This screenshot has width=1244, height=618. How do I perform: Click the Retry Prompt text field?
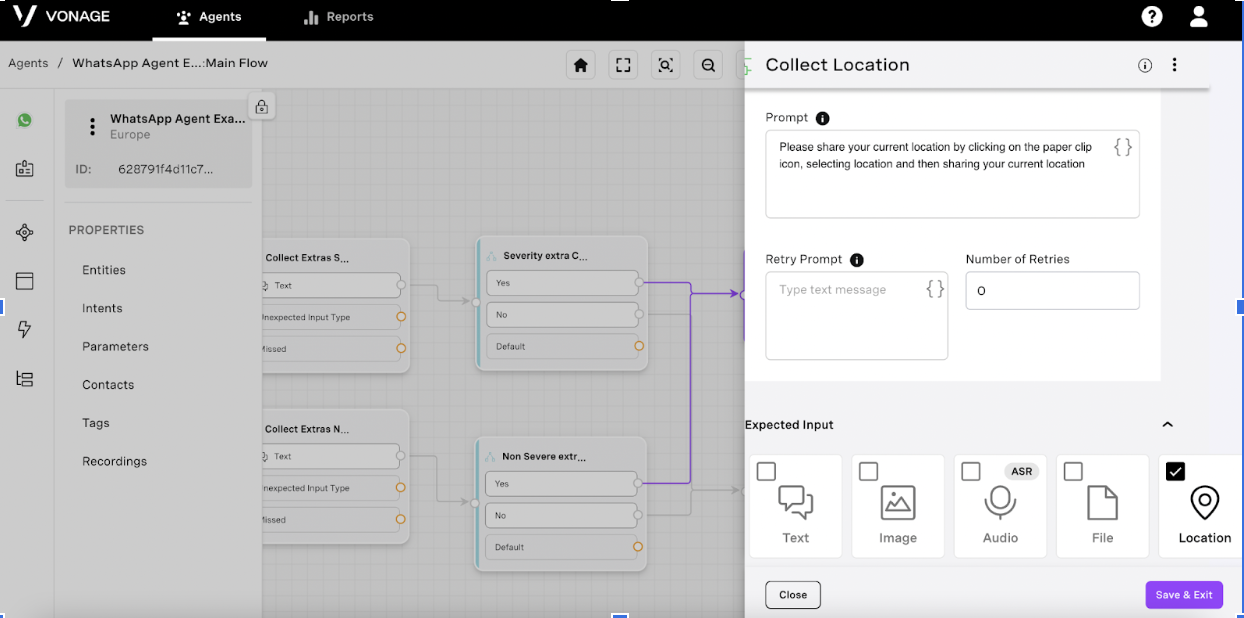pyautogui.click(x=856, y=316)
